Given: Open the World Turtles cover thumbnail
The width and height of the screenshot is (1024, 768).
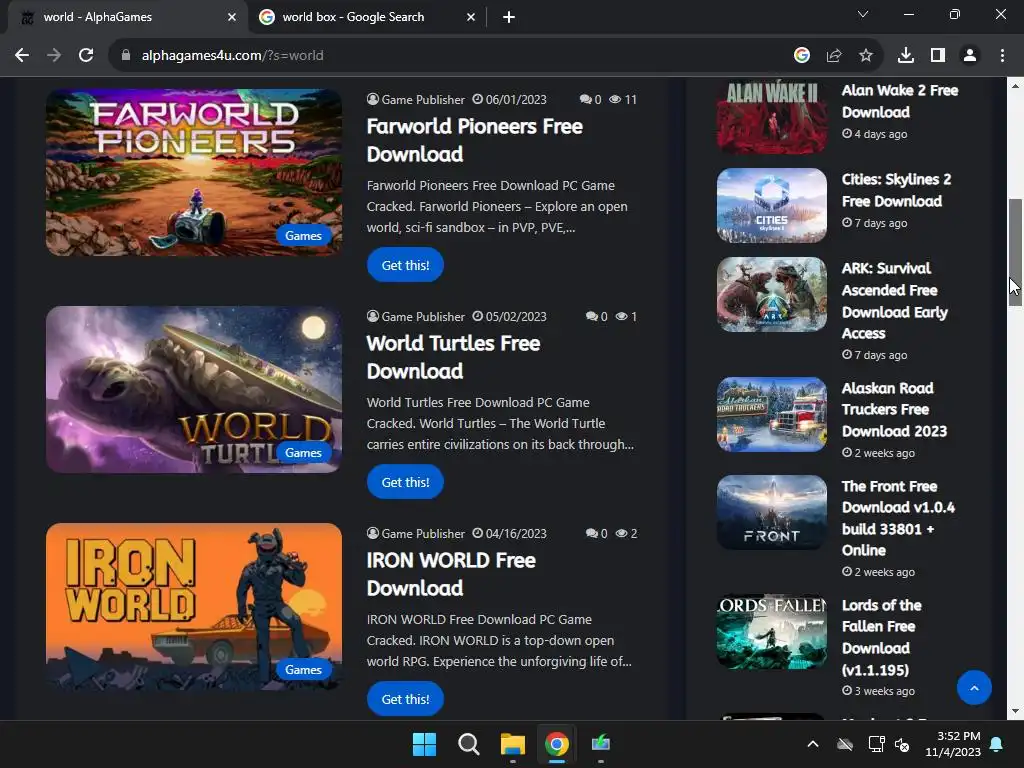Looking at the screenshot, I should pos(193,389).
